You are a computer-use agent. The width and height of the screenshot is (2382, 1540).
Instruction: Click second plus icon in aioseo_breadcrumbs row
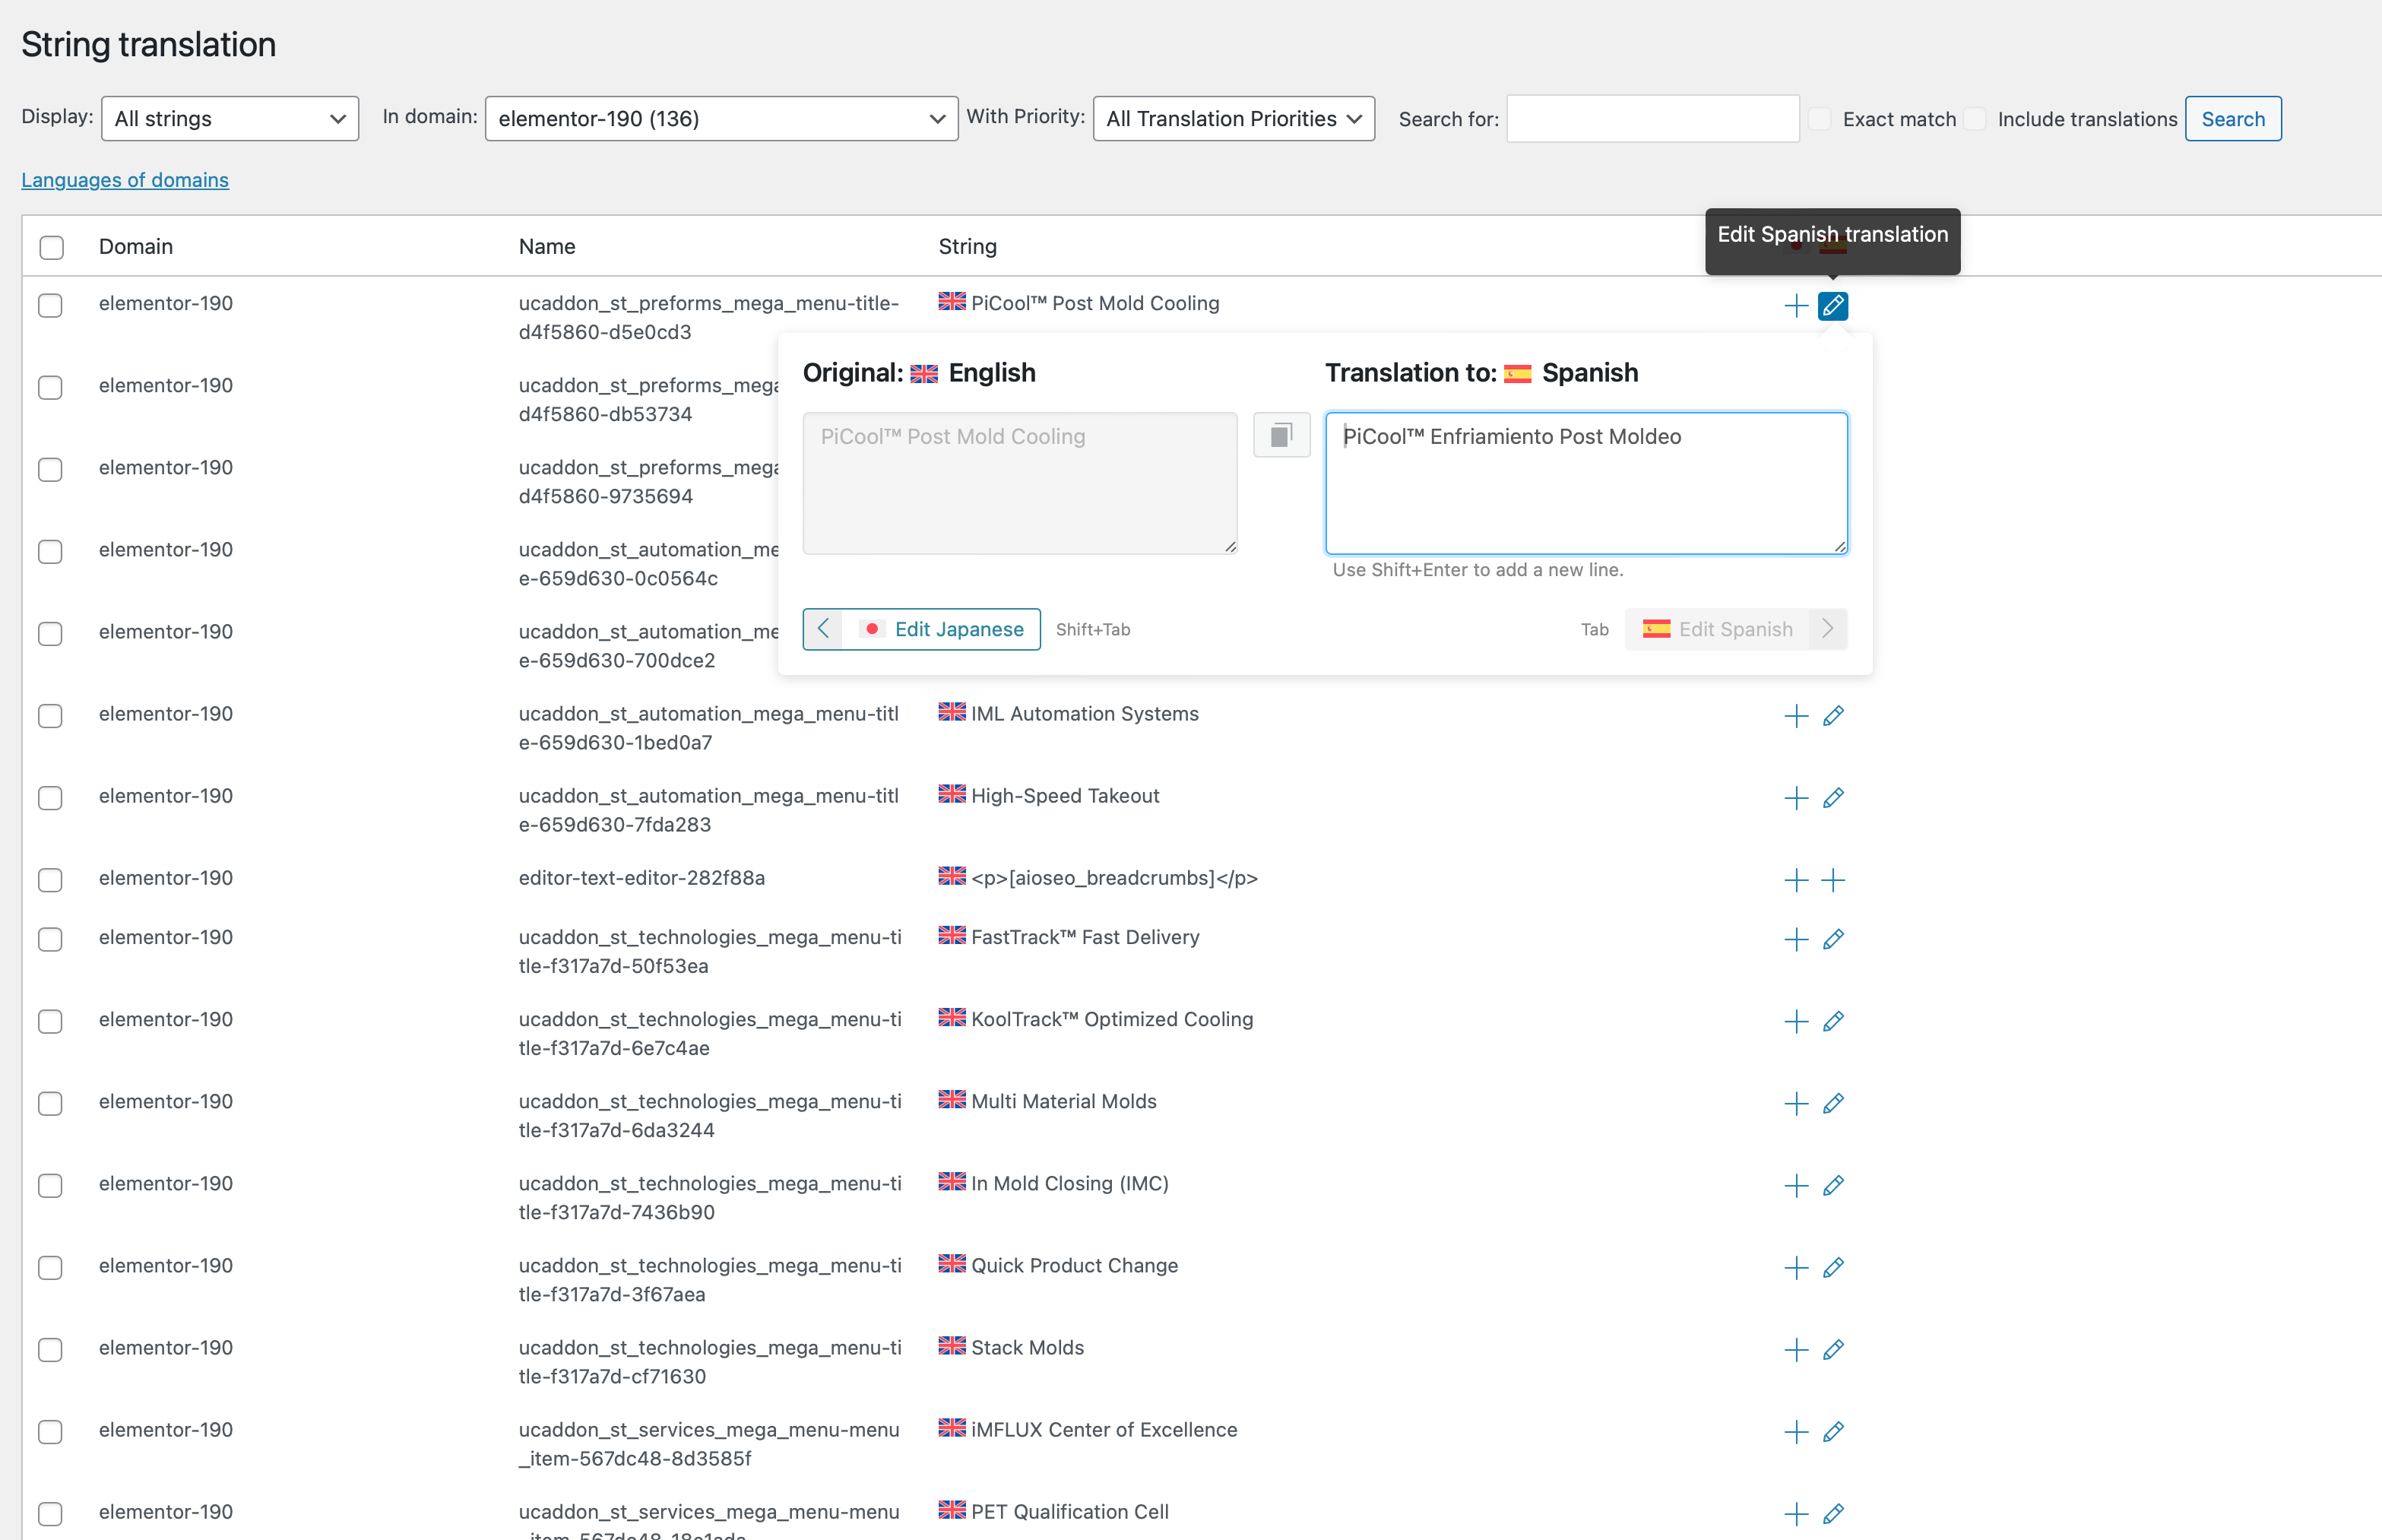click(1832, 880)
